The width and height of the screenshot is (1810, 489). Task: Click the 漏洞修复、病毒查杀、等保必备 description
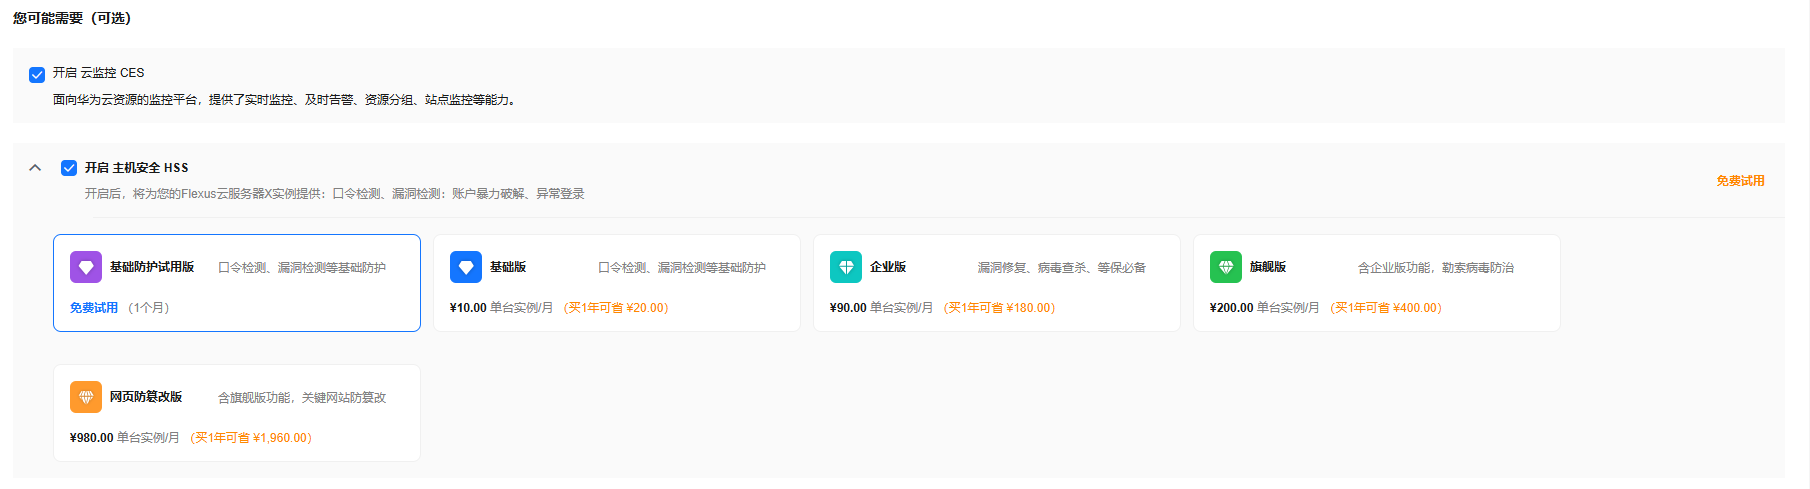(x=1062, y=268)
